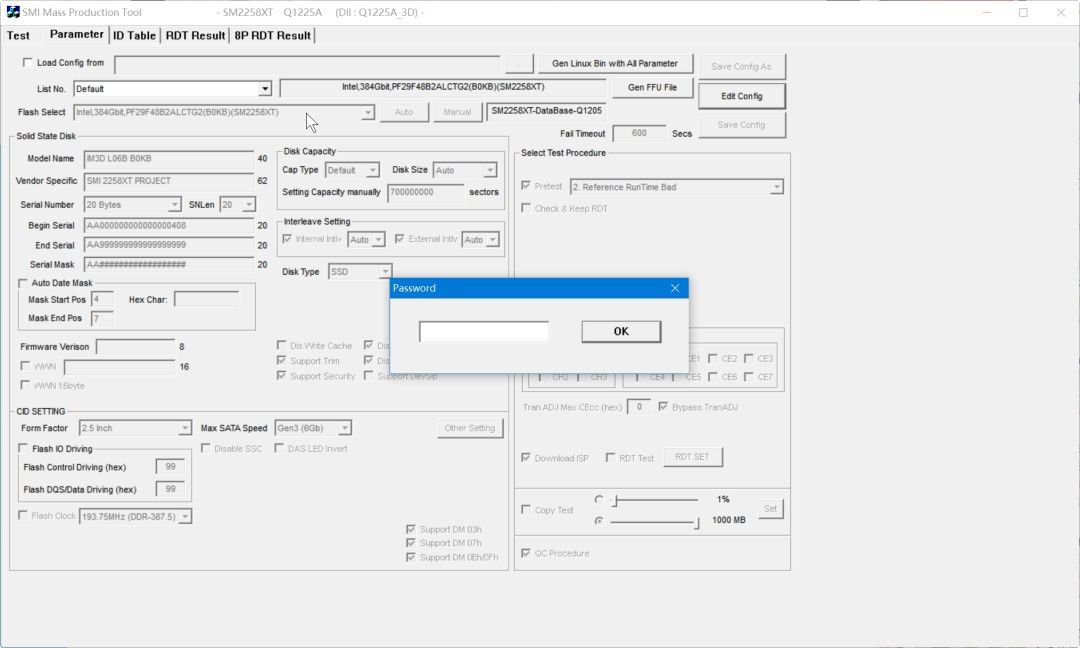Open the Pretest Reference RunTime Bad dropdown
The image size is (1080, 648).
[776, 187]
